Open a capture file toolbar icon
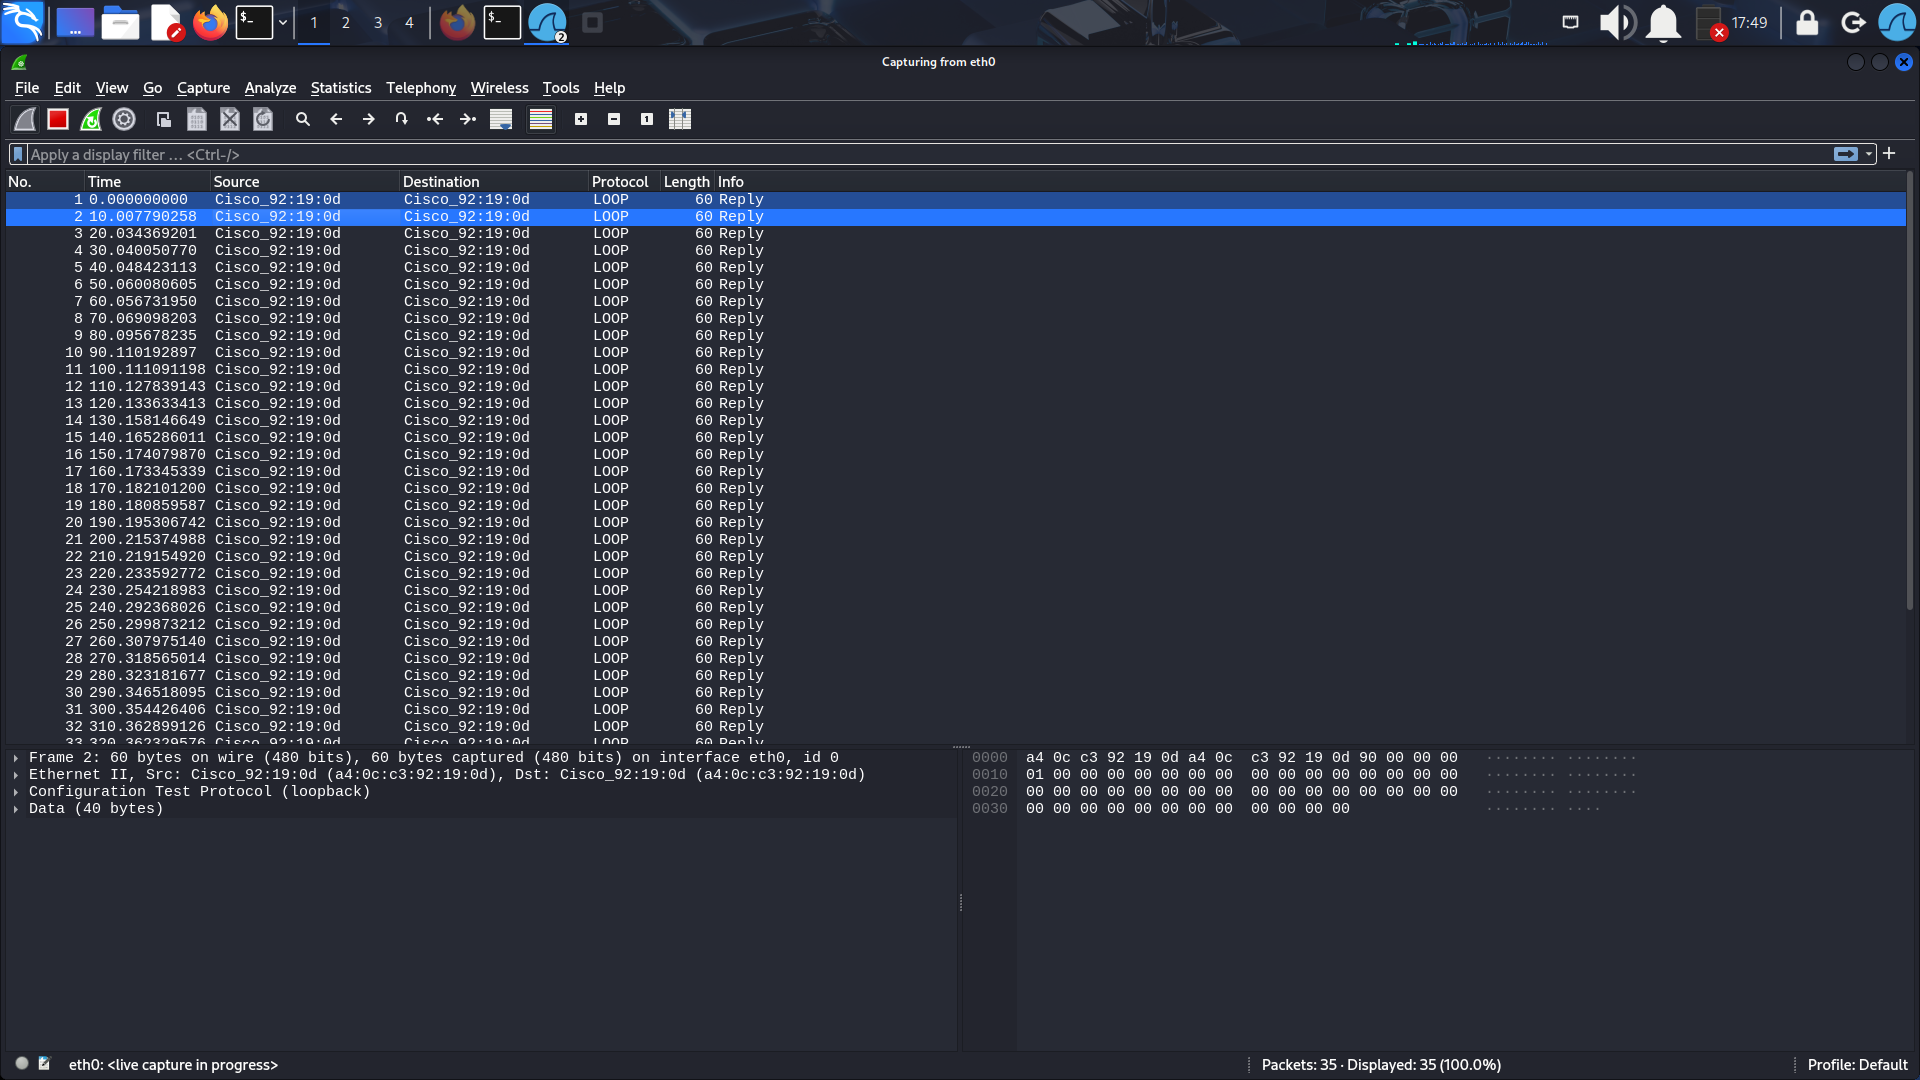1920x1080 pixels. pyautogui.click(x=164, y=119)
